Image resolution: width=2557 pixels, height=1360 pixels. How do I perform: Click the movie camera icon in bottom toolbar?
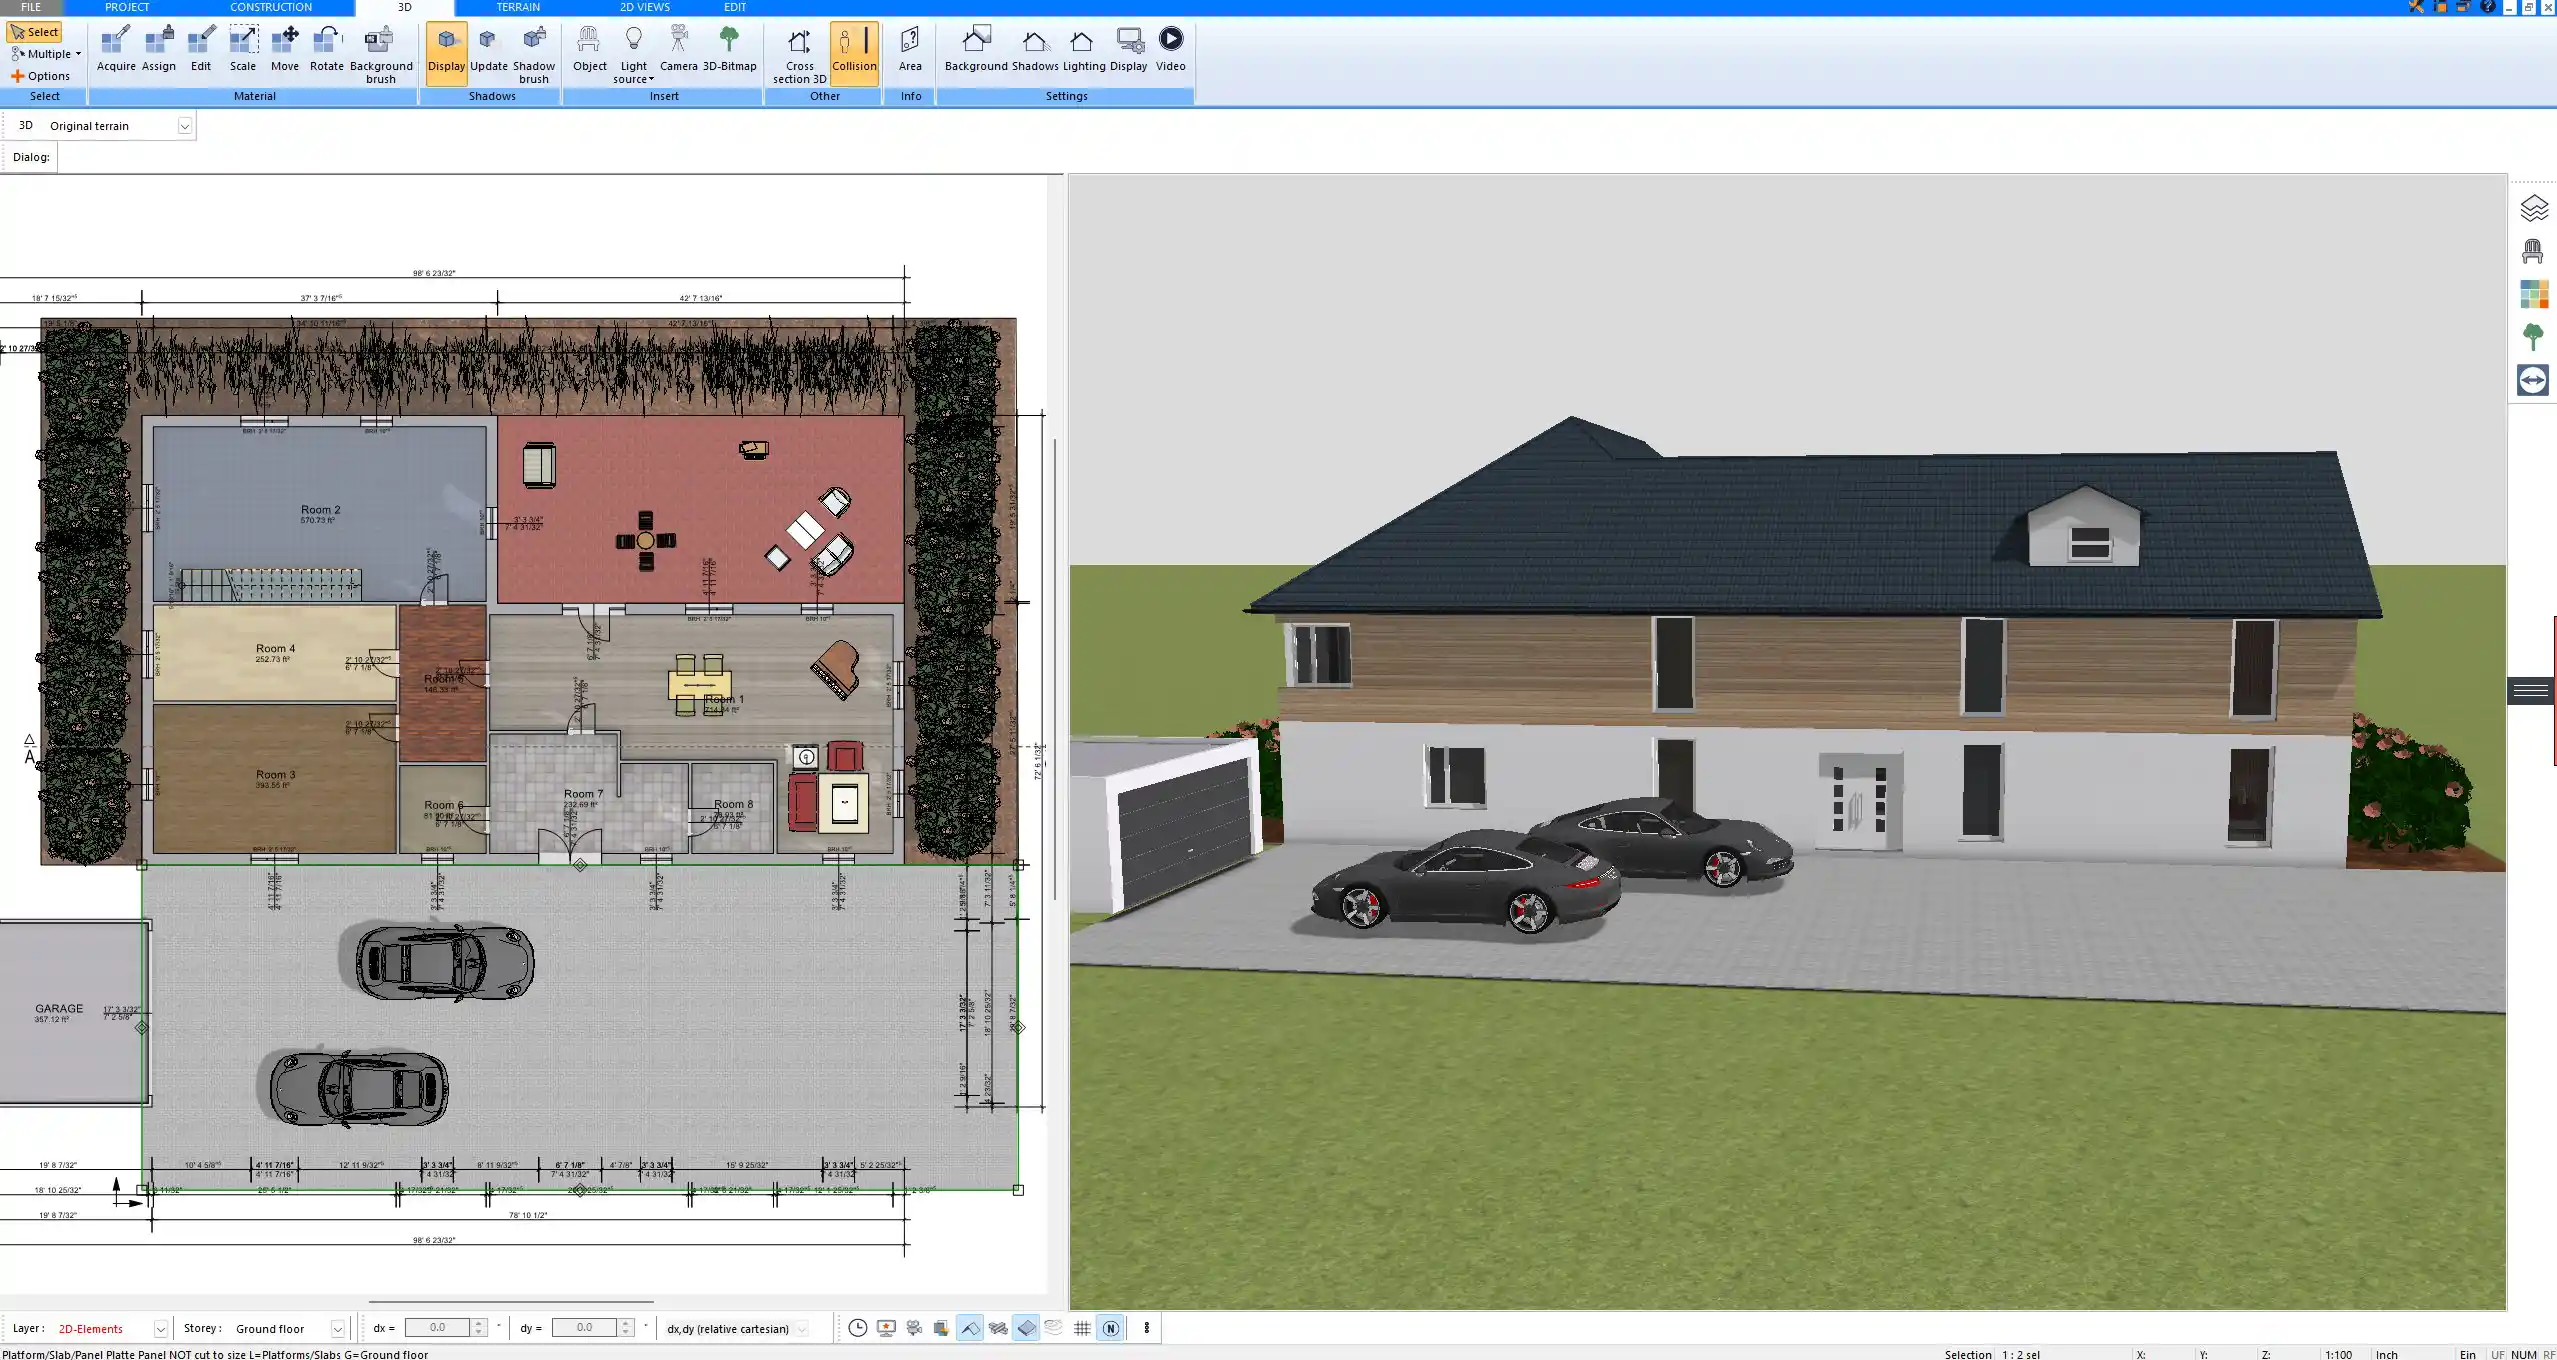pos(914,1328)
